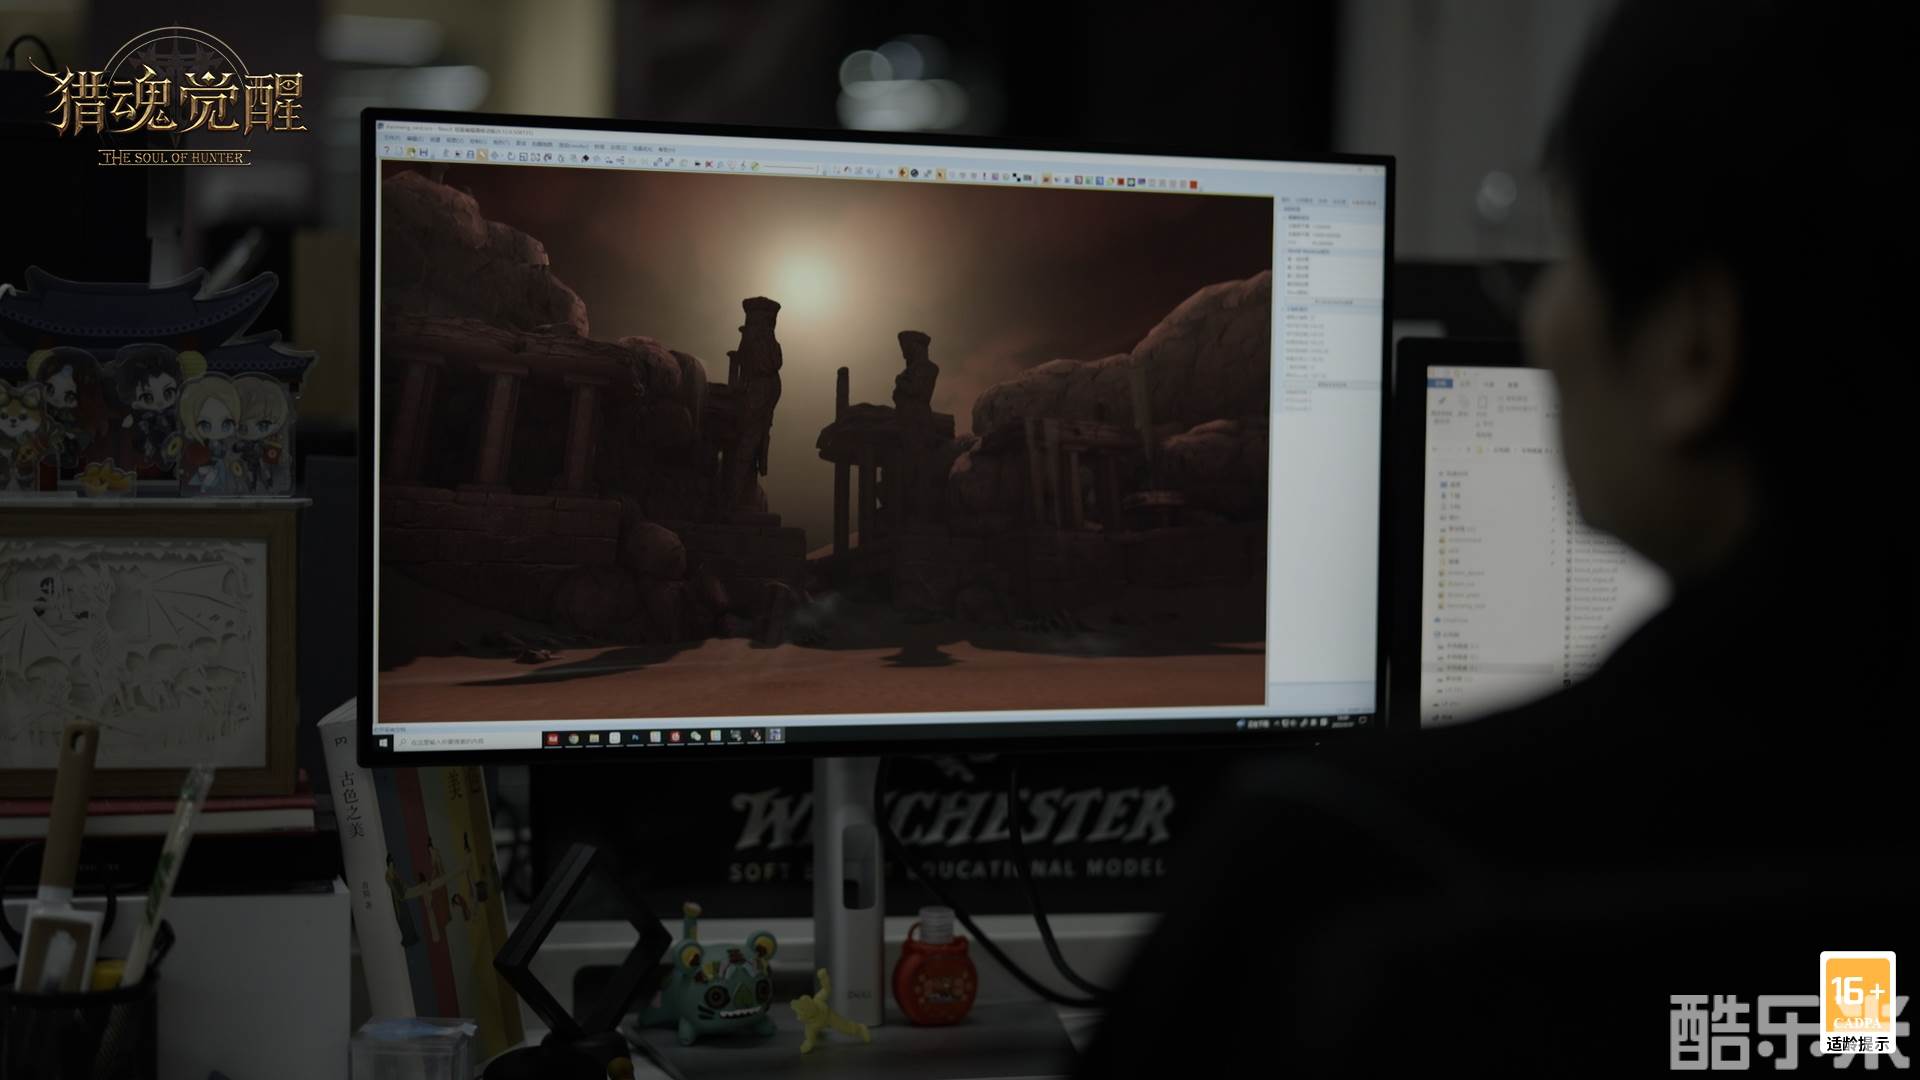The width and height of the screenshot is (1920, 1080).
Task: Select the first tab in right properties panel
Action: point(1286,200)
